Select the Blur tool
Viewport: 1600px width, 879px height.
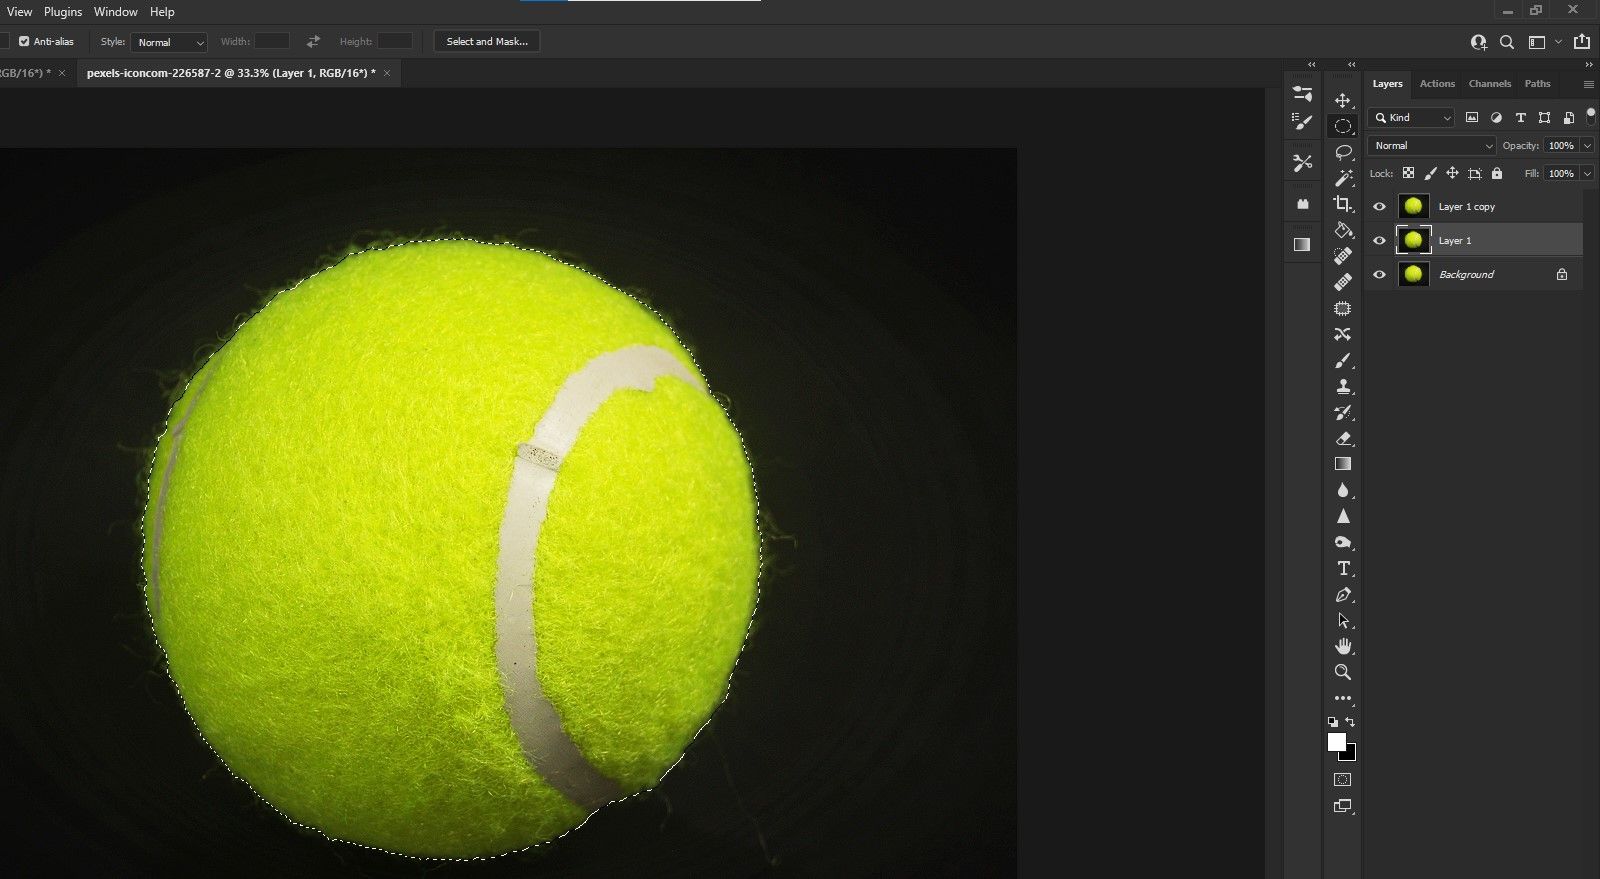pos(1343,490)
